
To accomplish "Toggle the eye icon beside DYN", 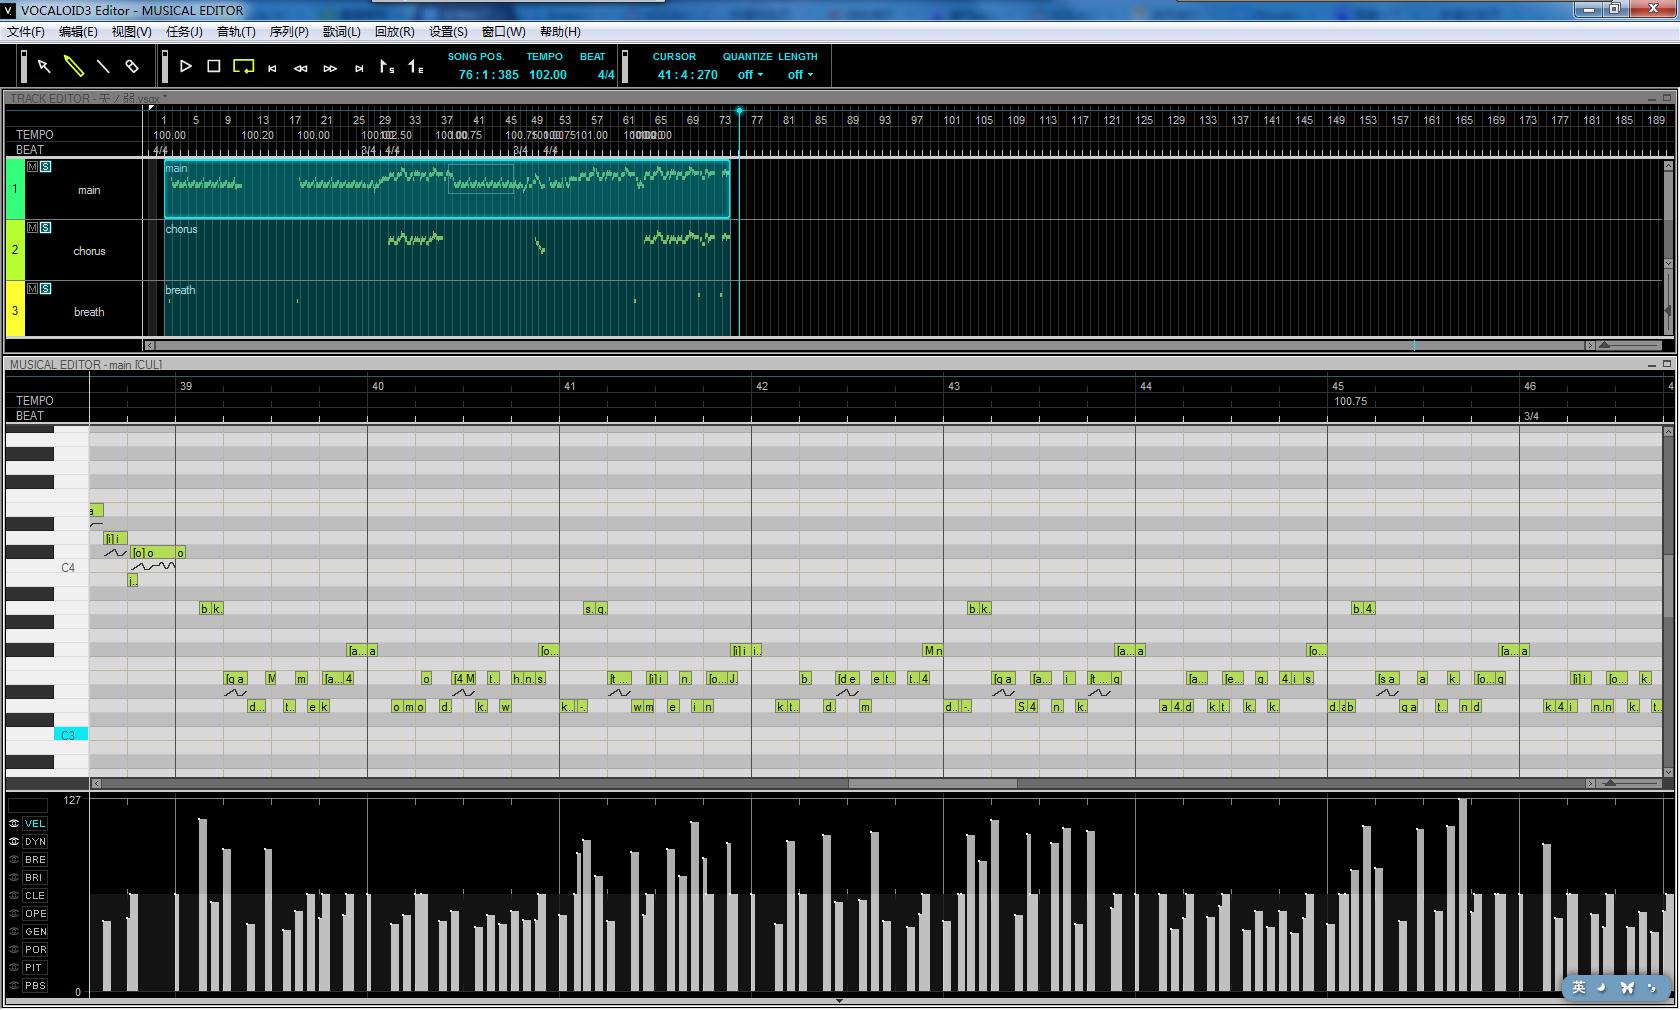I will click(14, 842).
